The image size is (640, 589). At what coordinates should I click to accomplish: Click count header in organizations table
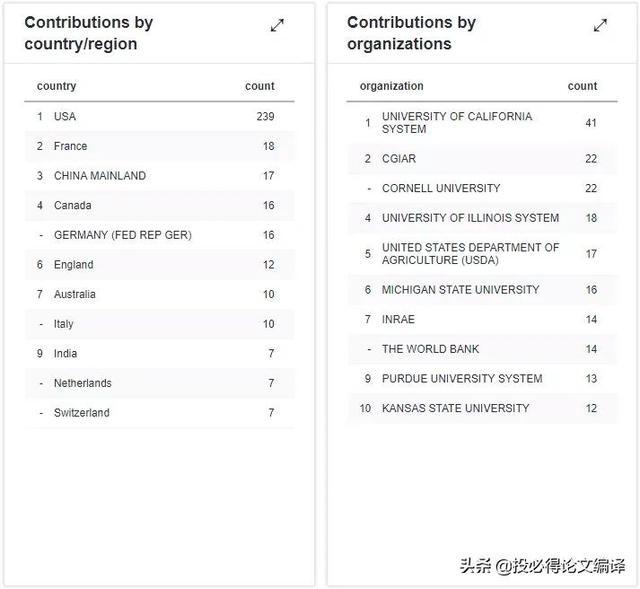pyautogui.click(x=582, y=86)
